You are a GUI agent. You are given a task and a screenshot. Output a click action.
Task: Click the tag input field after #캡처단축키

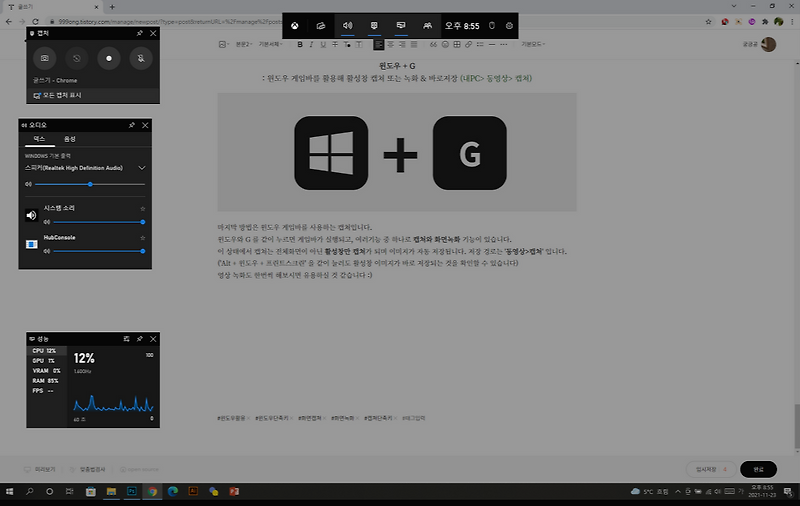414,418
